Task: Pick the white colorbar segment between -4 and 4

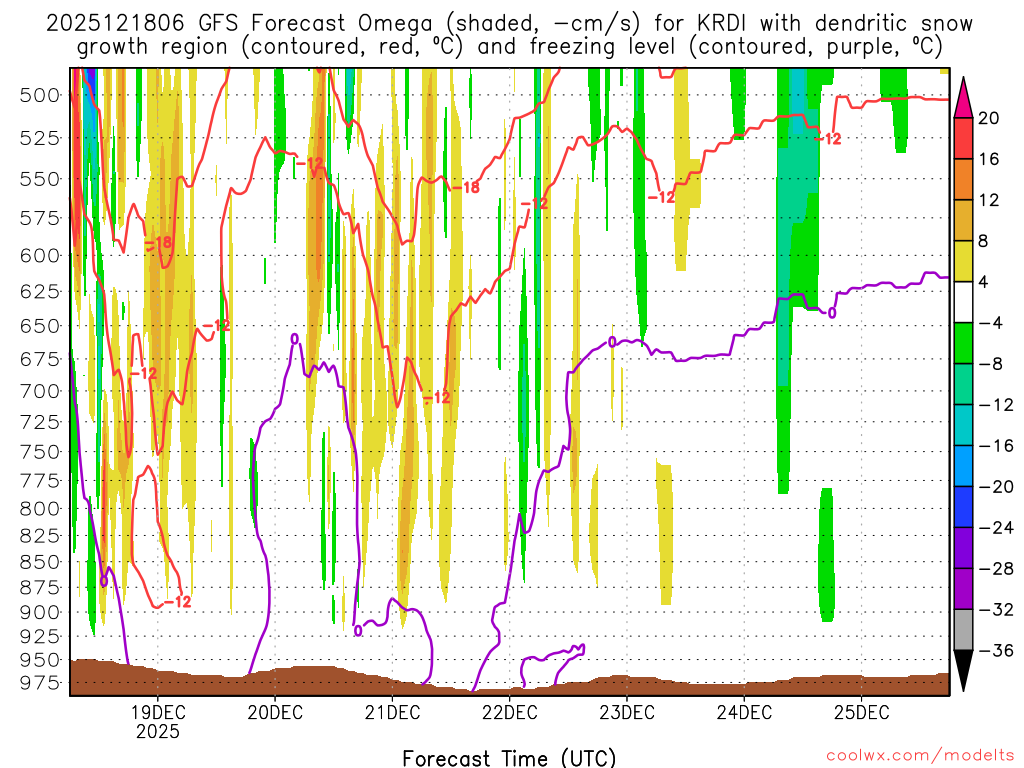Action: pos(963,302)
